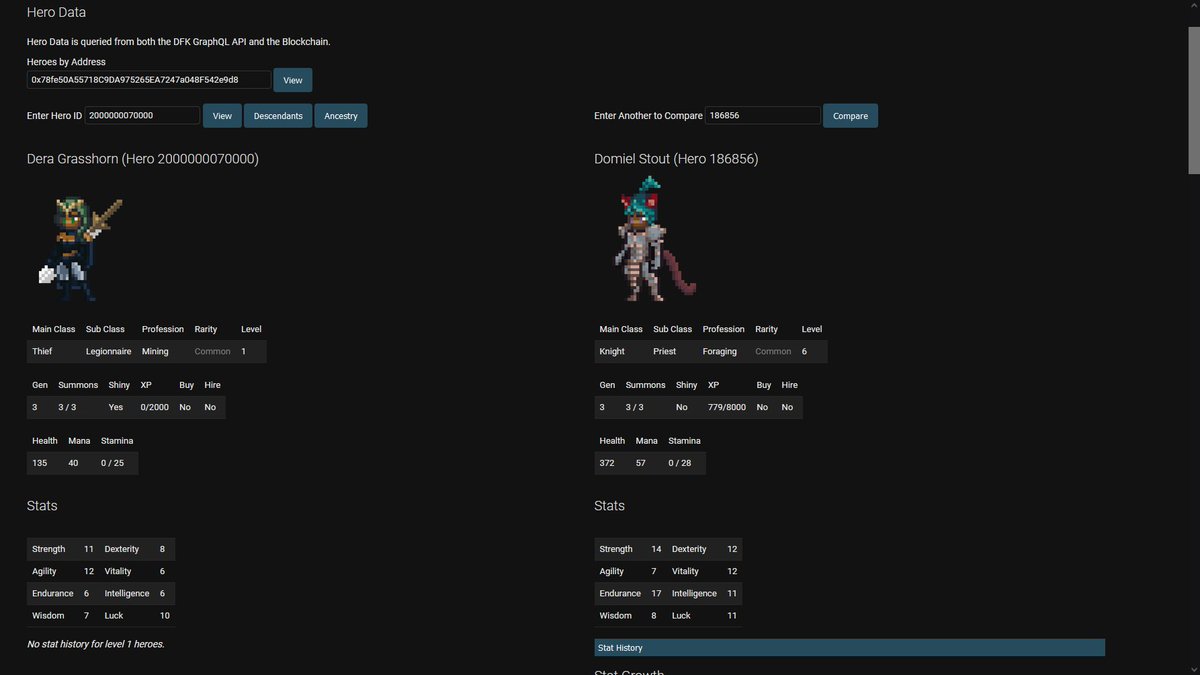Image resolution: width=1200 pixels, height=675 pixels.
Task: Expand the Stat History section for Domiel Stout
Action: click(848, 647)
